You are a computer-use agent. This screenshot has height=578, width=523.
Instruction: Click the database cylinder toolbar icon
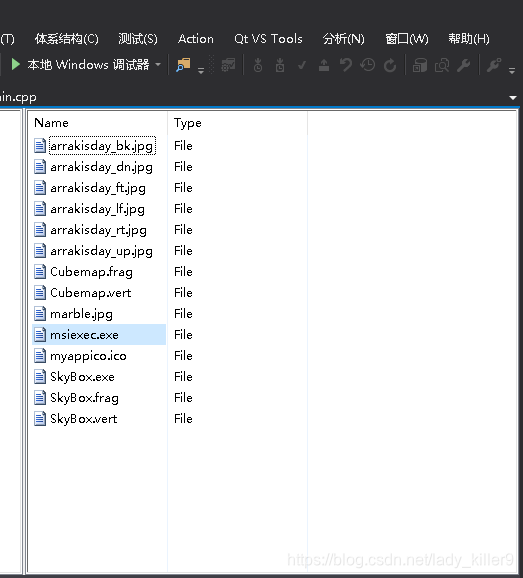pyautogui.click(x=420, y=65)
